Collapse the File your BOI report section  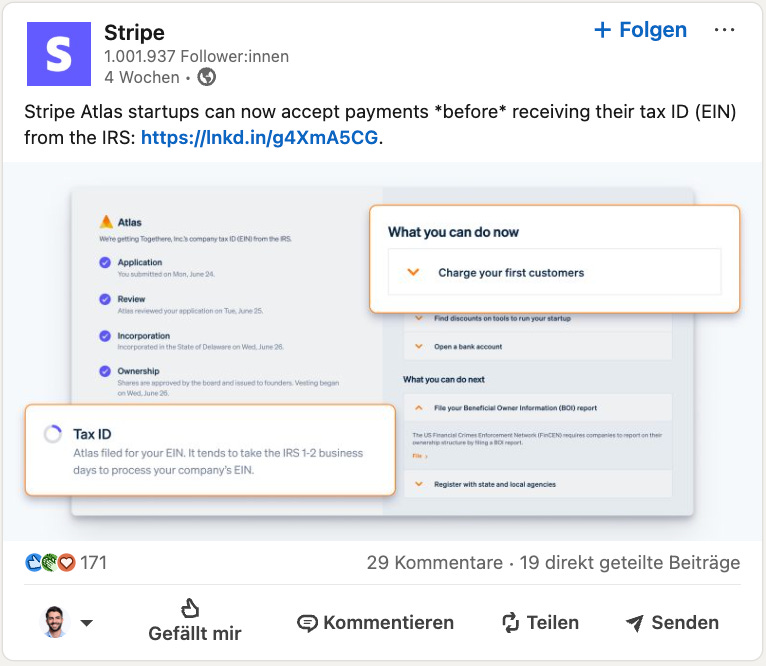coord(419,408)
